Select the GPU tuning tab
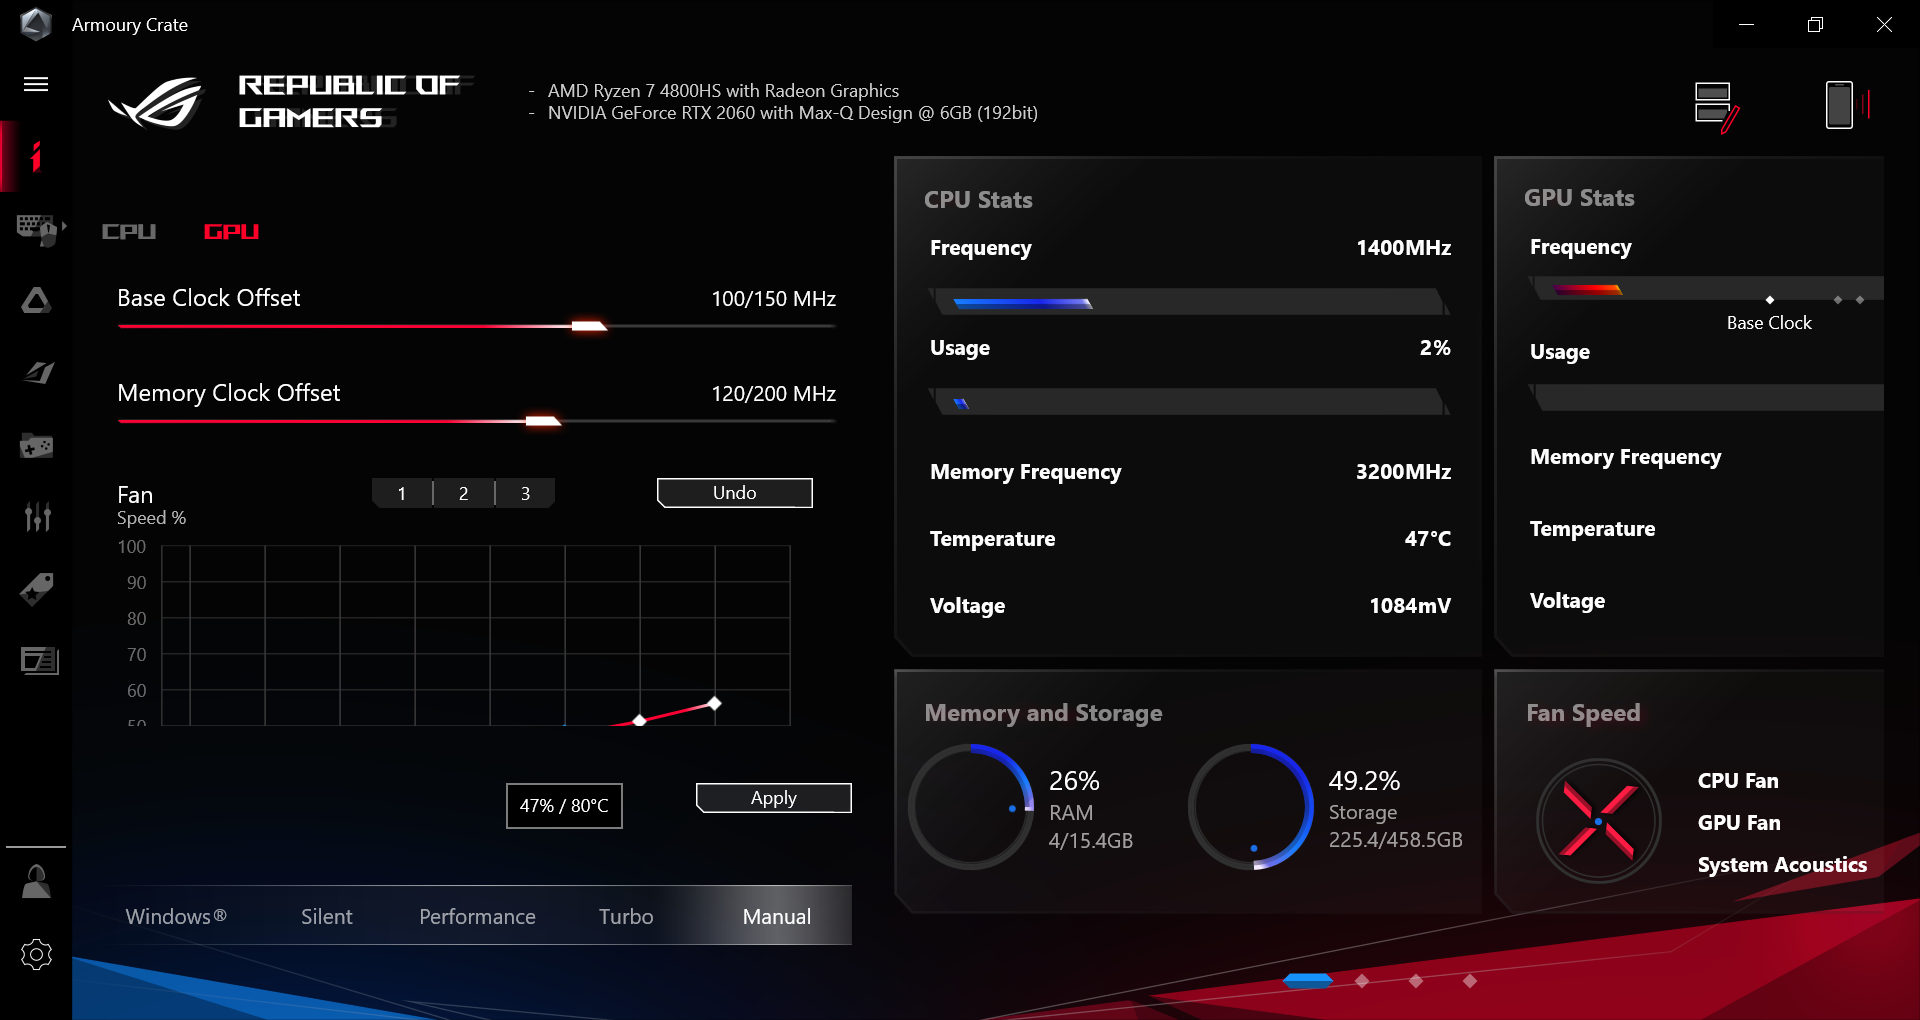1920x1020 pixels. coord(231,232)
